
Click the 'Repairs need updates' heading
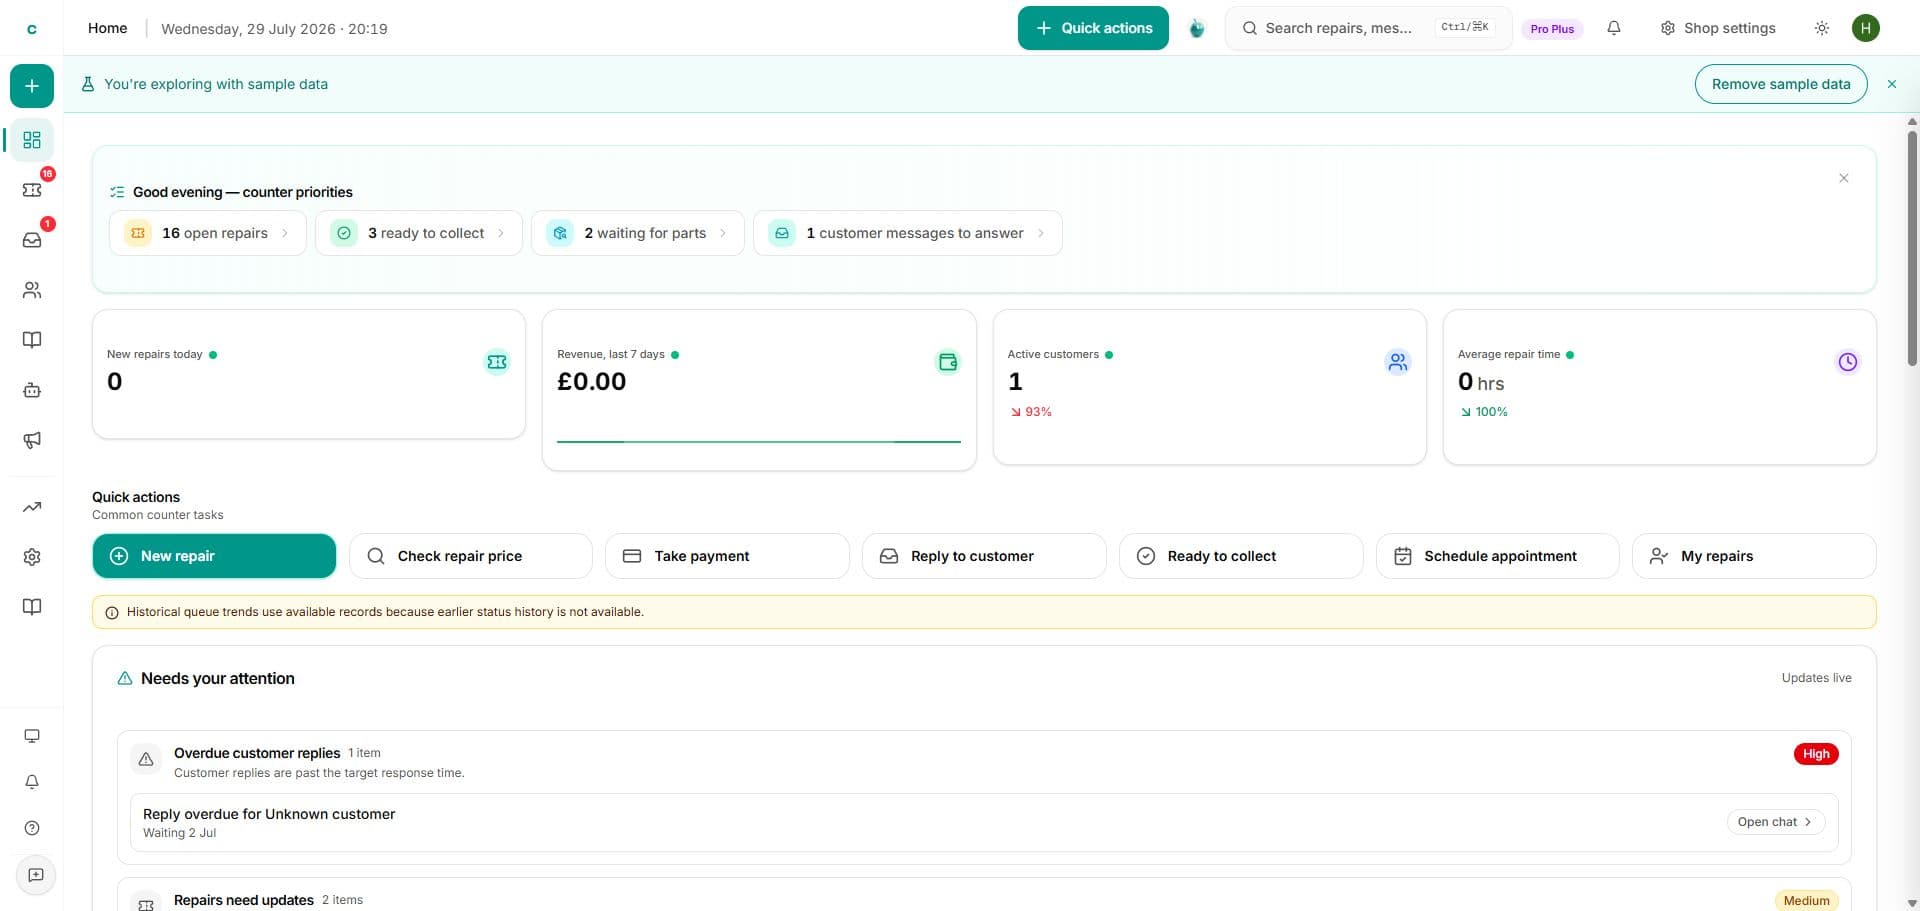244,900
